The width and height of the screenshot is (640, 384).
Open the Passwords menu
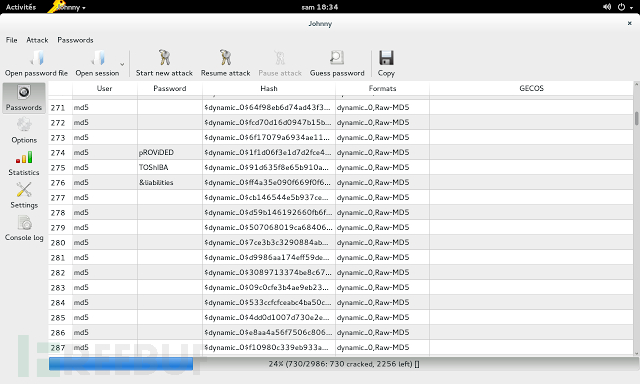(75, 40)
